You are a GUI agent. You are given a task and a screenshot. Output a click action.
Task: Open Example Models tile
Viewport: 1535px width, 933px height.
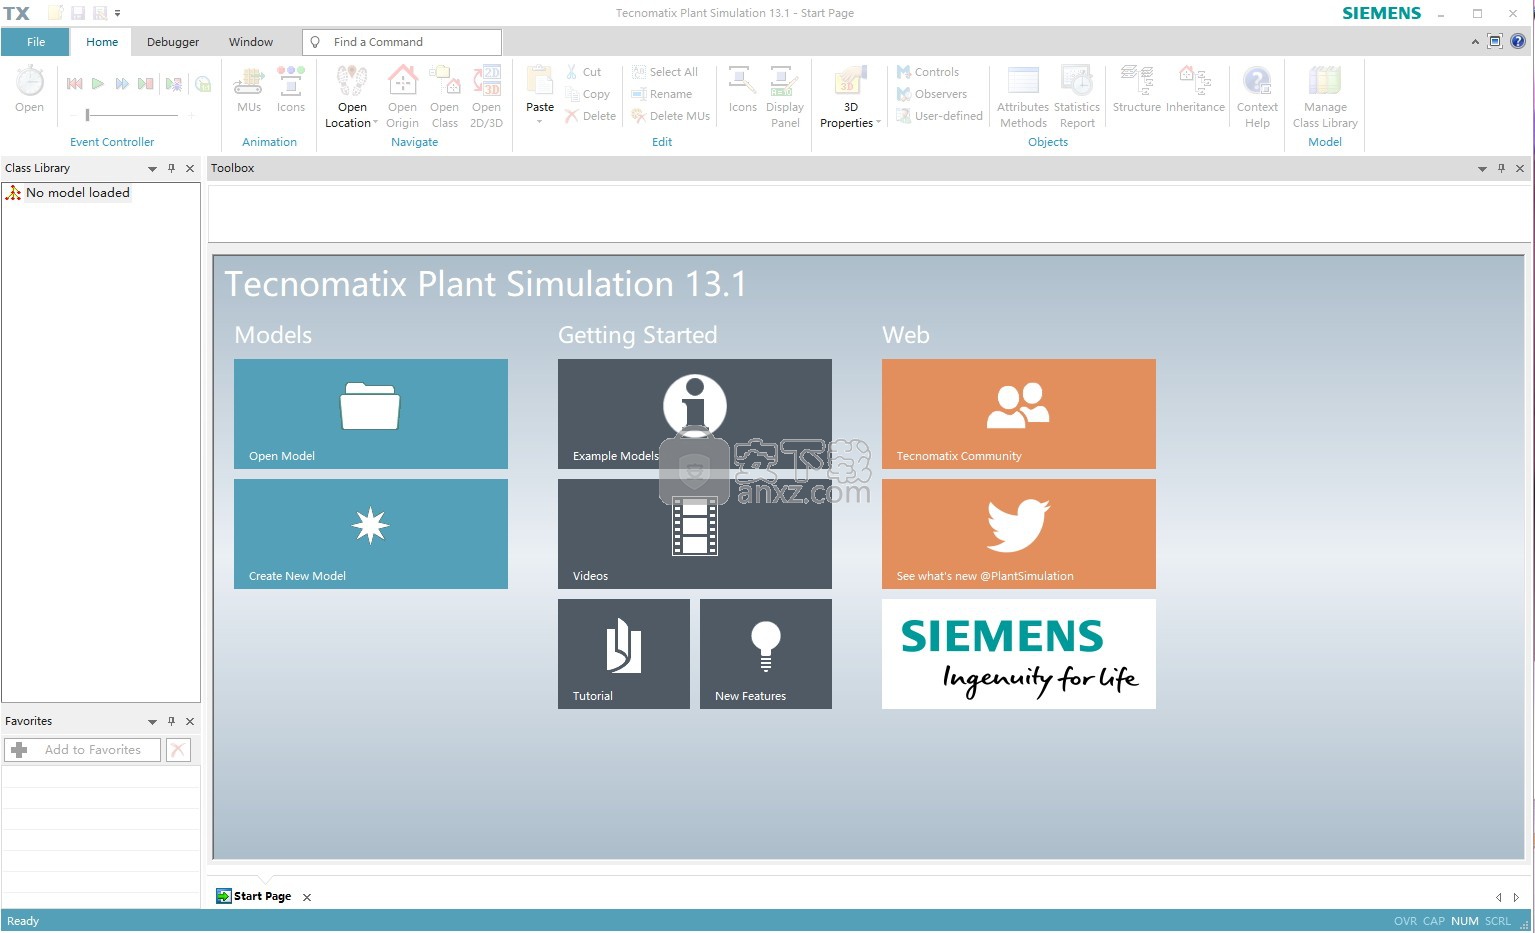(x=695, y=414)
